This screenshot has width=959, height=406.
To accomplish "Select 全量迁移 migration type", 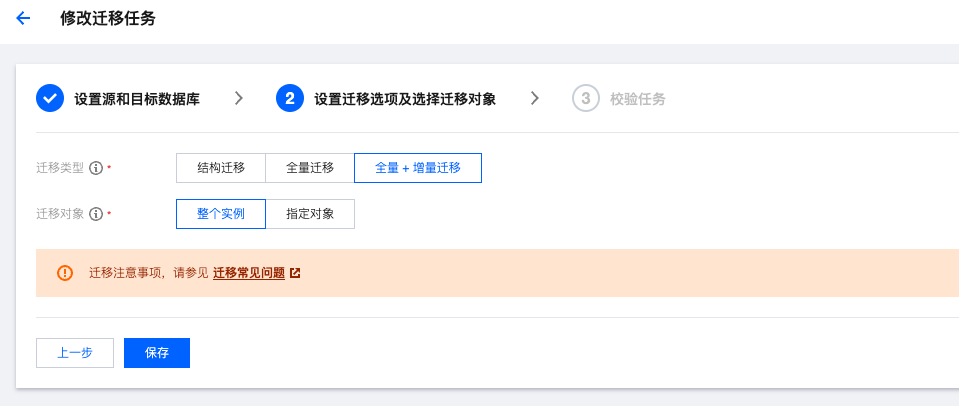I will [x=310, y=168].
